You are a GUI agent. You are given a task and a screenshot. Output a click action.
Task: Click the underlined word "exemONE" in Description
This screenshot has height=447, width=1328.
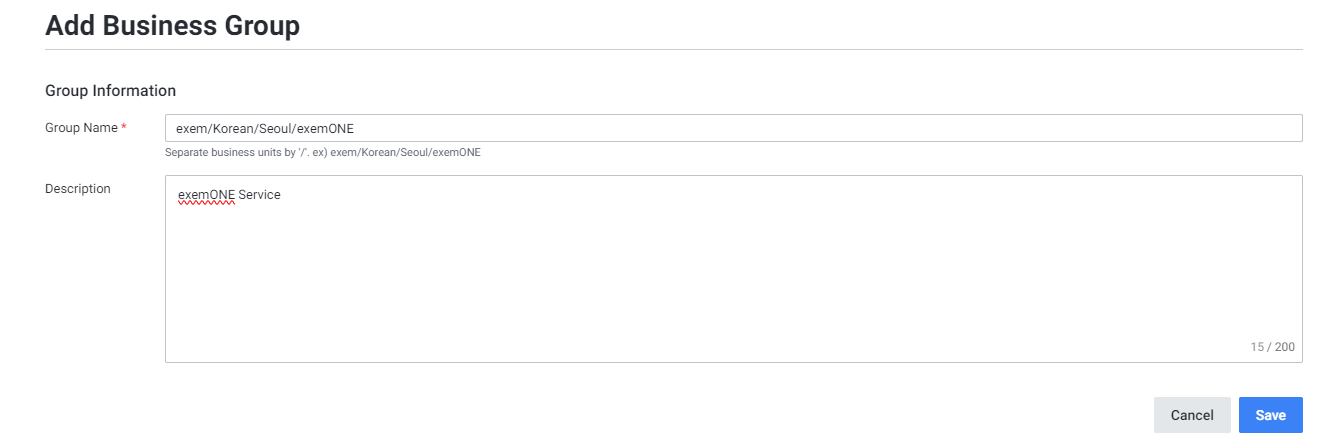[x=206, y=195]
